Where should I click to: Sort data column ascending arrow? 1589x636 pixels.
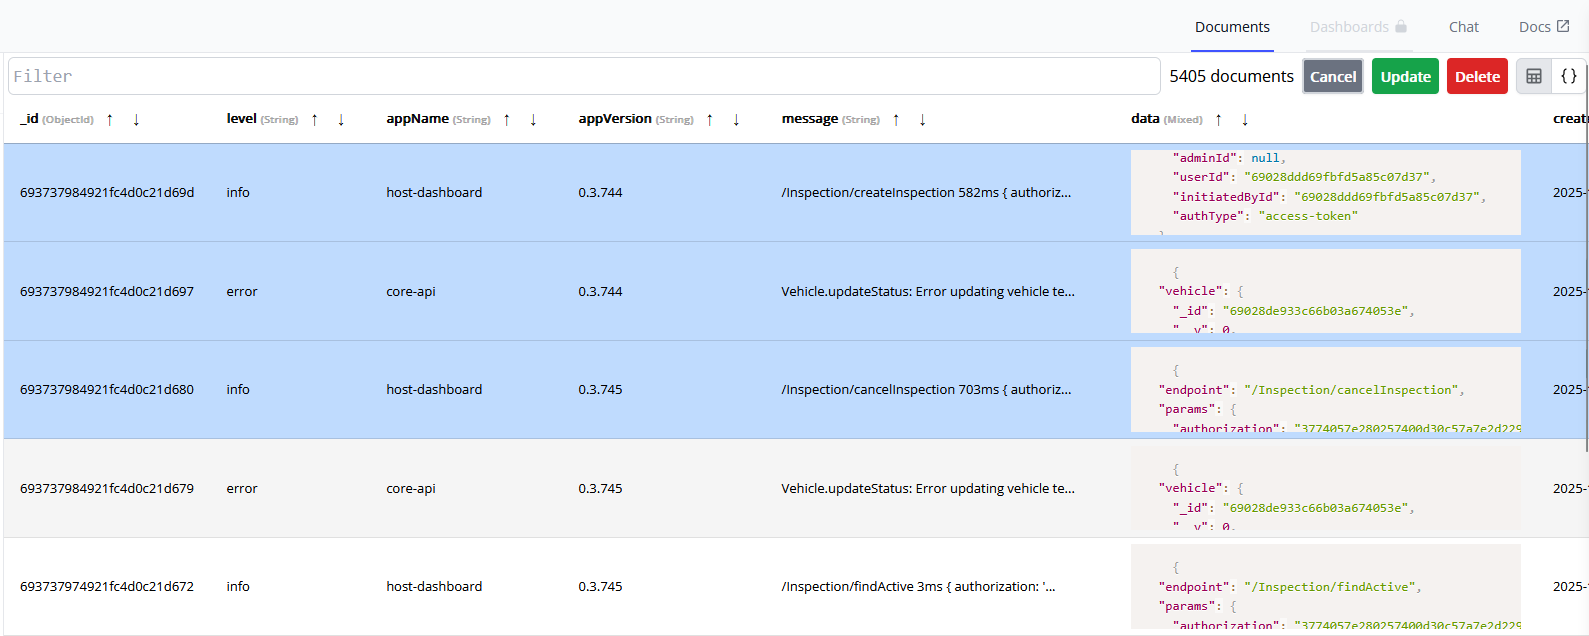click(1218, 120)
